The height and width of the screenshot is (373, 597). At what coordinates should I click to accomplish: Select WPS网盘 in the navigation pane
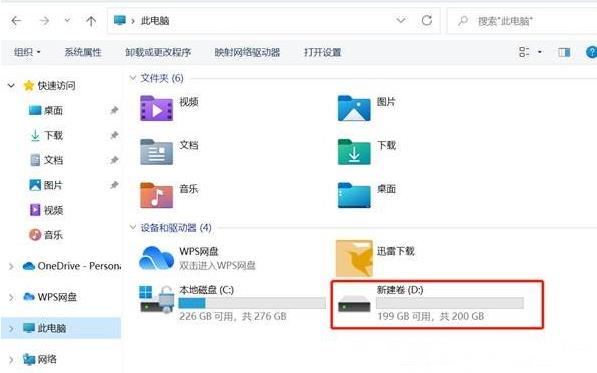(57, 297)
